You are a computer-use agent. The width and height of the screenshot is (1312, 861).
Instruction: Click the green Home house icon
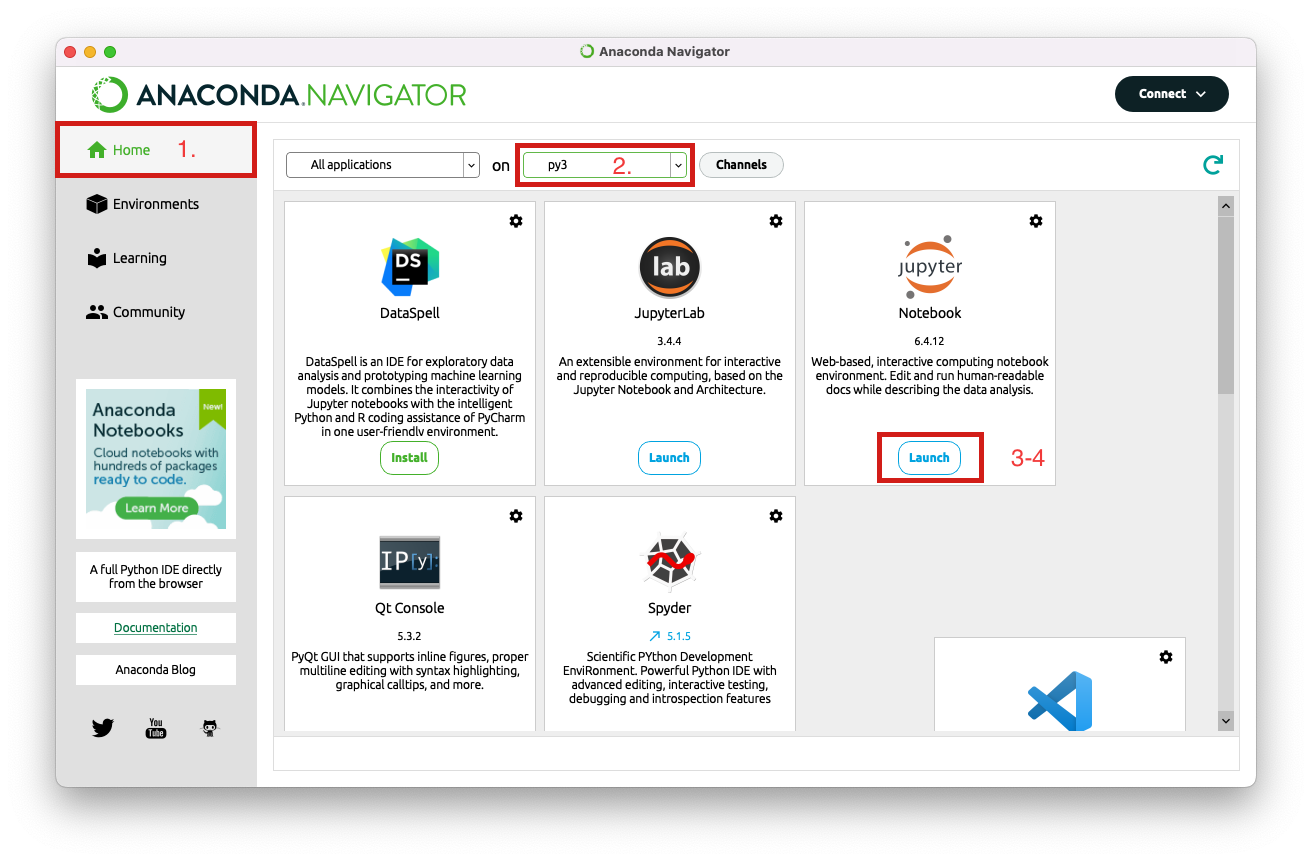tap(97, 150)
